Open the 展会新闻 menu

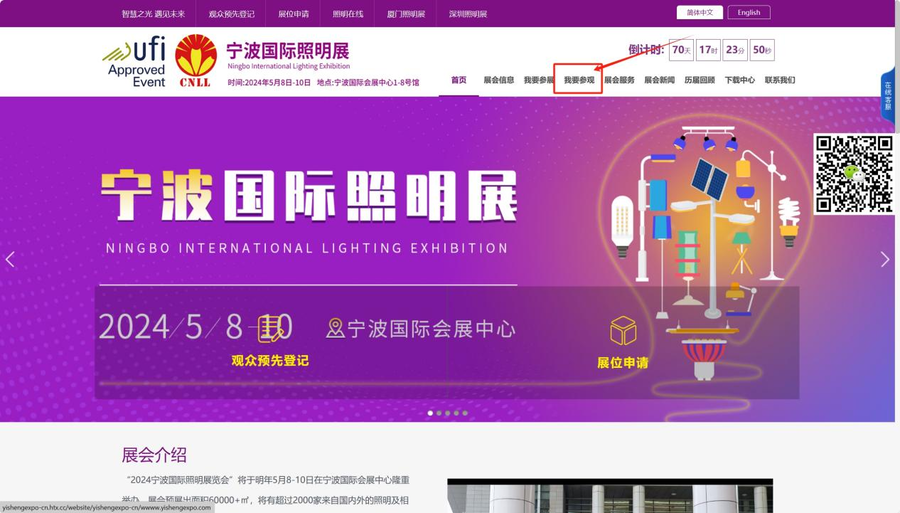click(660, 80)
